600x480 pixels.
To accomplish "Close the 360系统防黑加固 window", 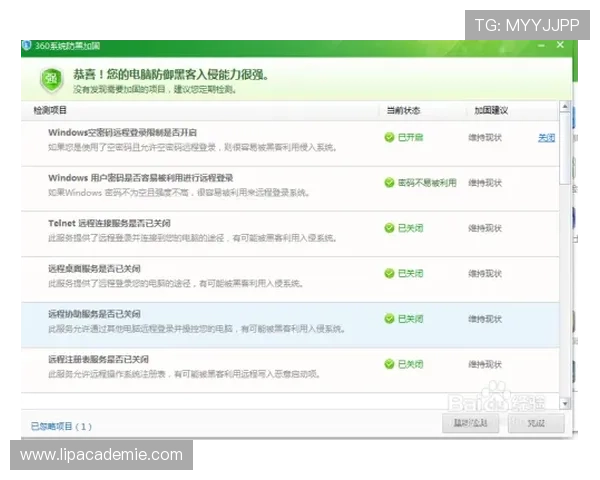I will click(560, 45).
